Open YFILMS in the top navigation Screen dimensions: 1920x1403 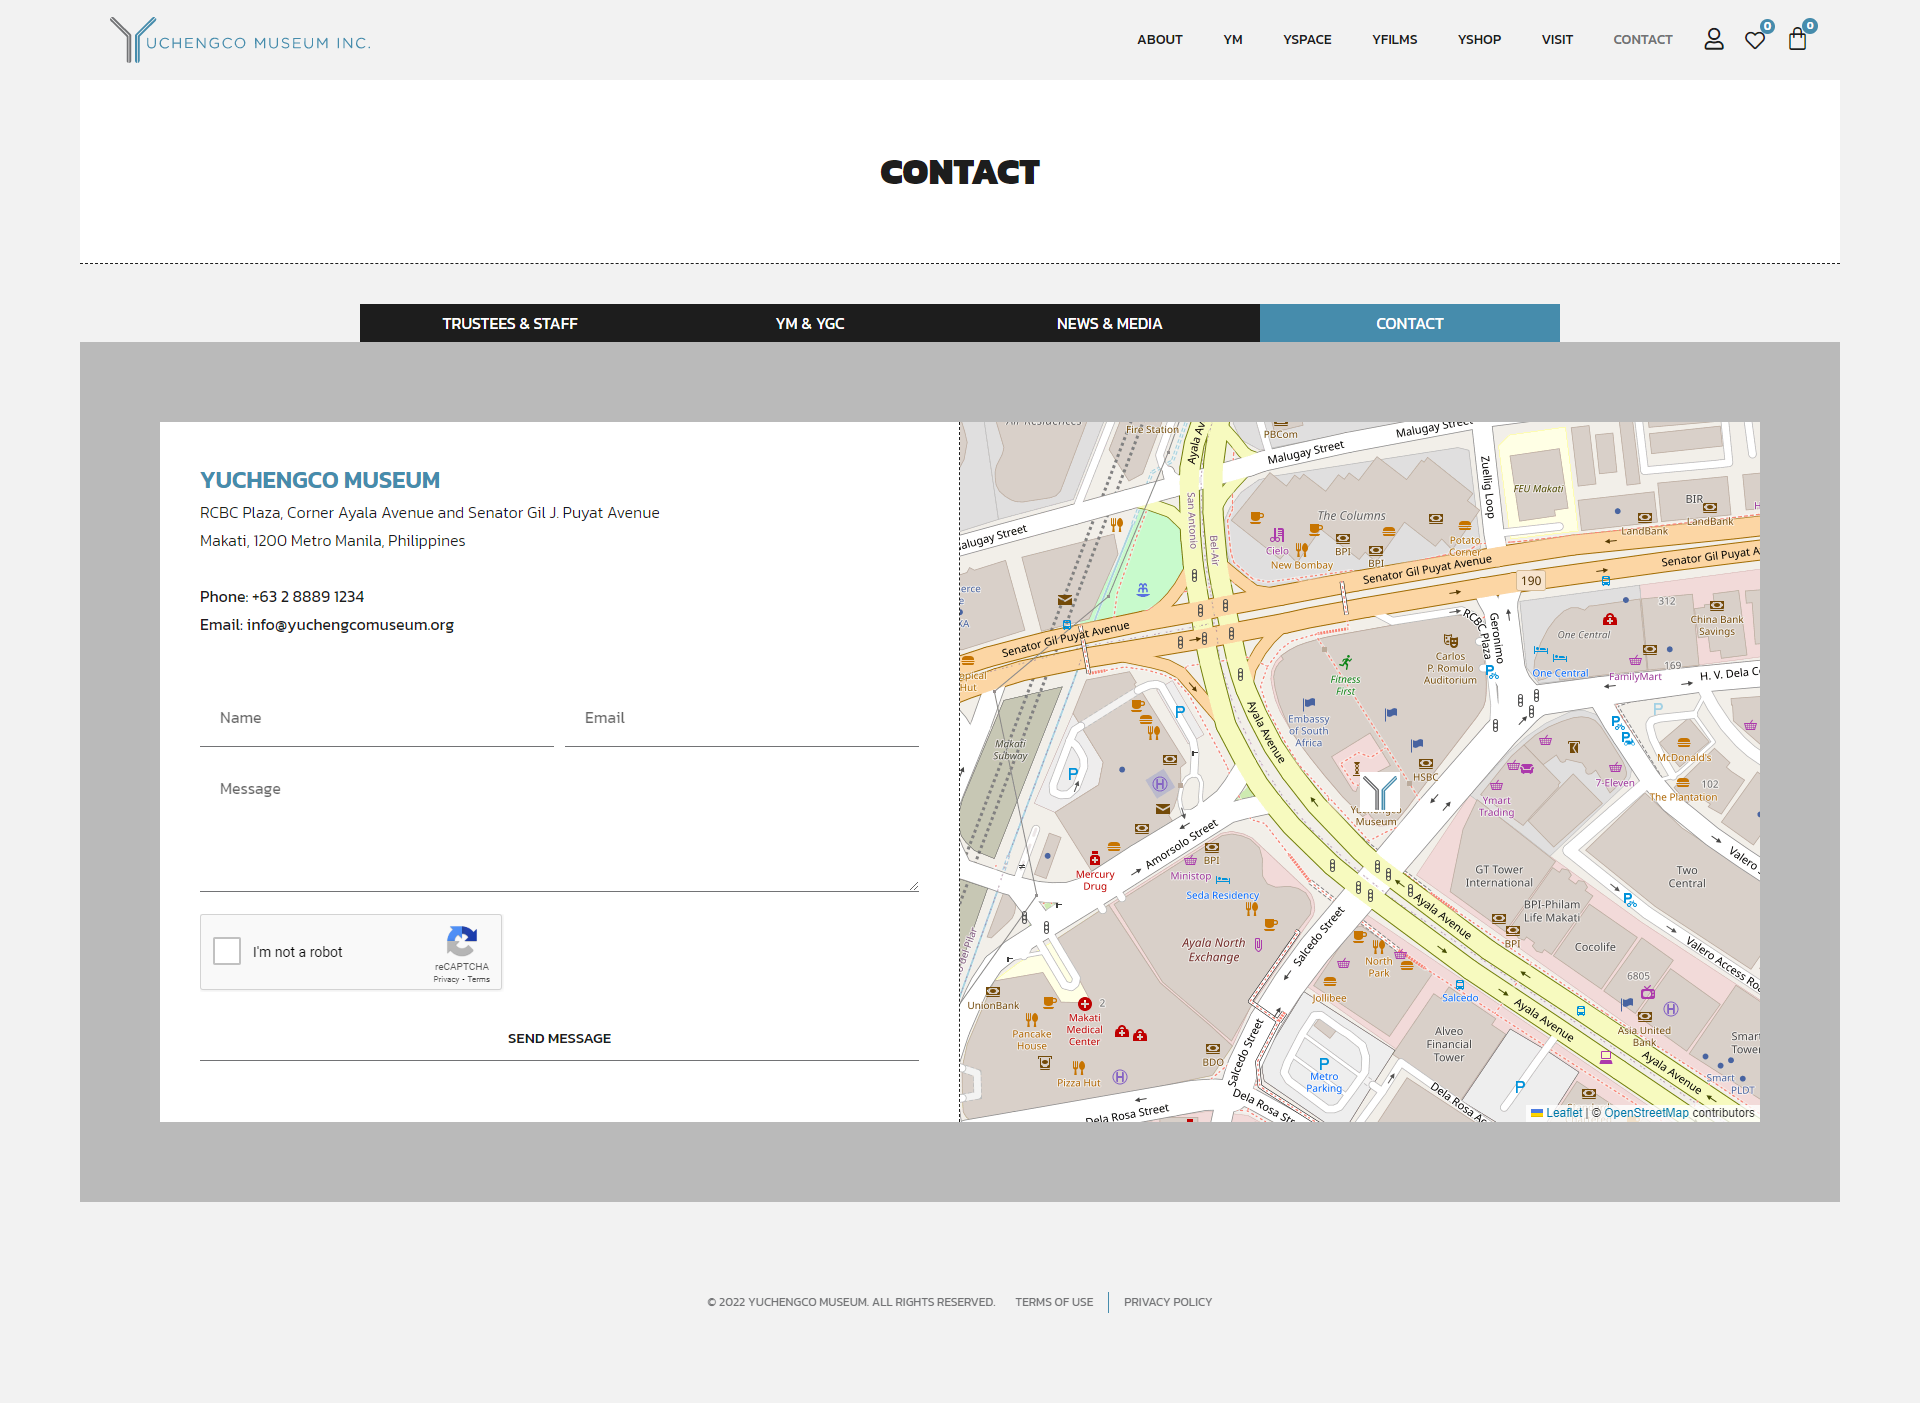(1395, 40)
